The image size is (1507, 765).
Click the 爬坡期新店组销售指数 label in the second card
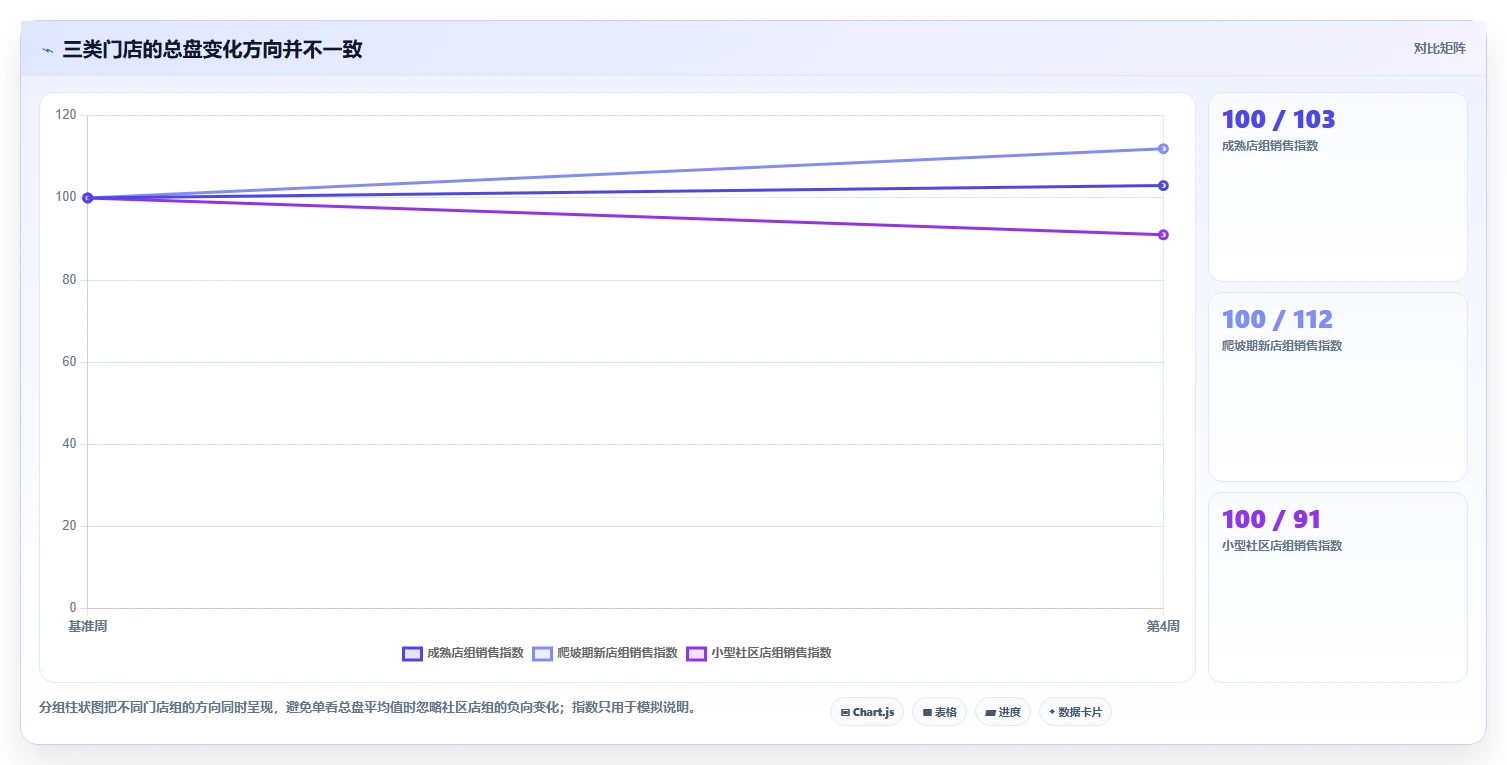point(1282,346)
